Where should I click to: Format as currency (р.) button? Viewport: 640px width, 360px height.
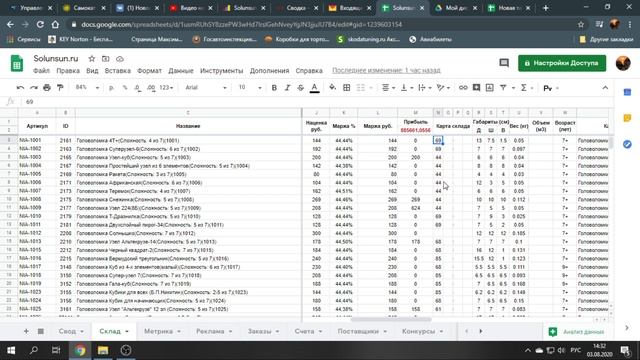tap(111, 88)
